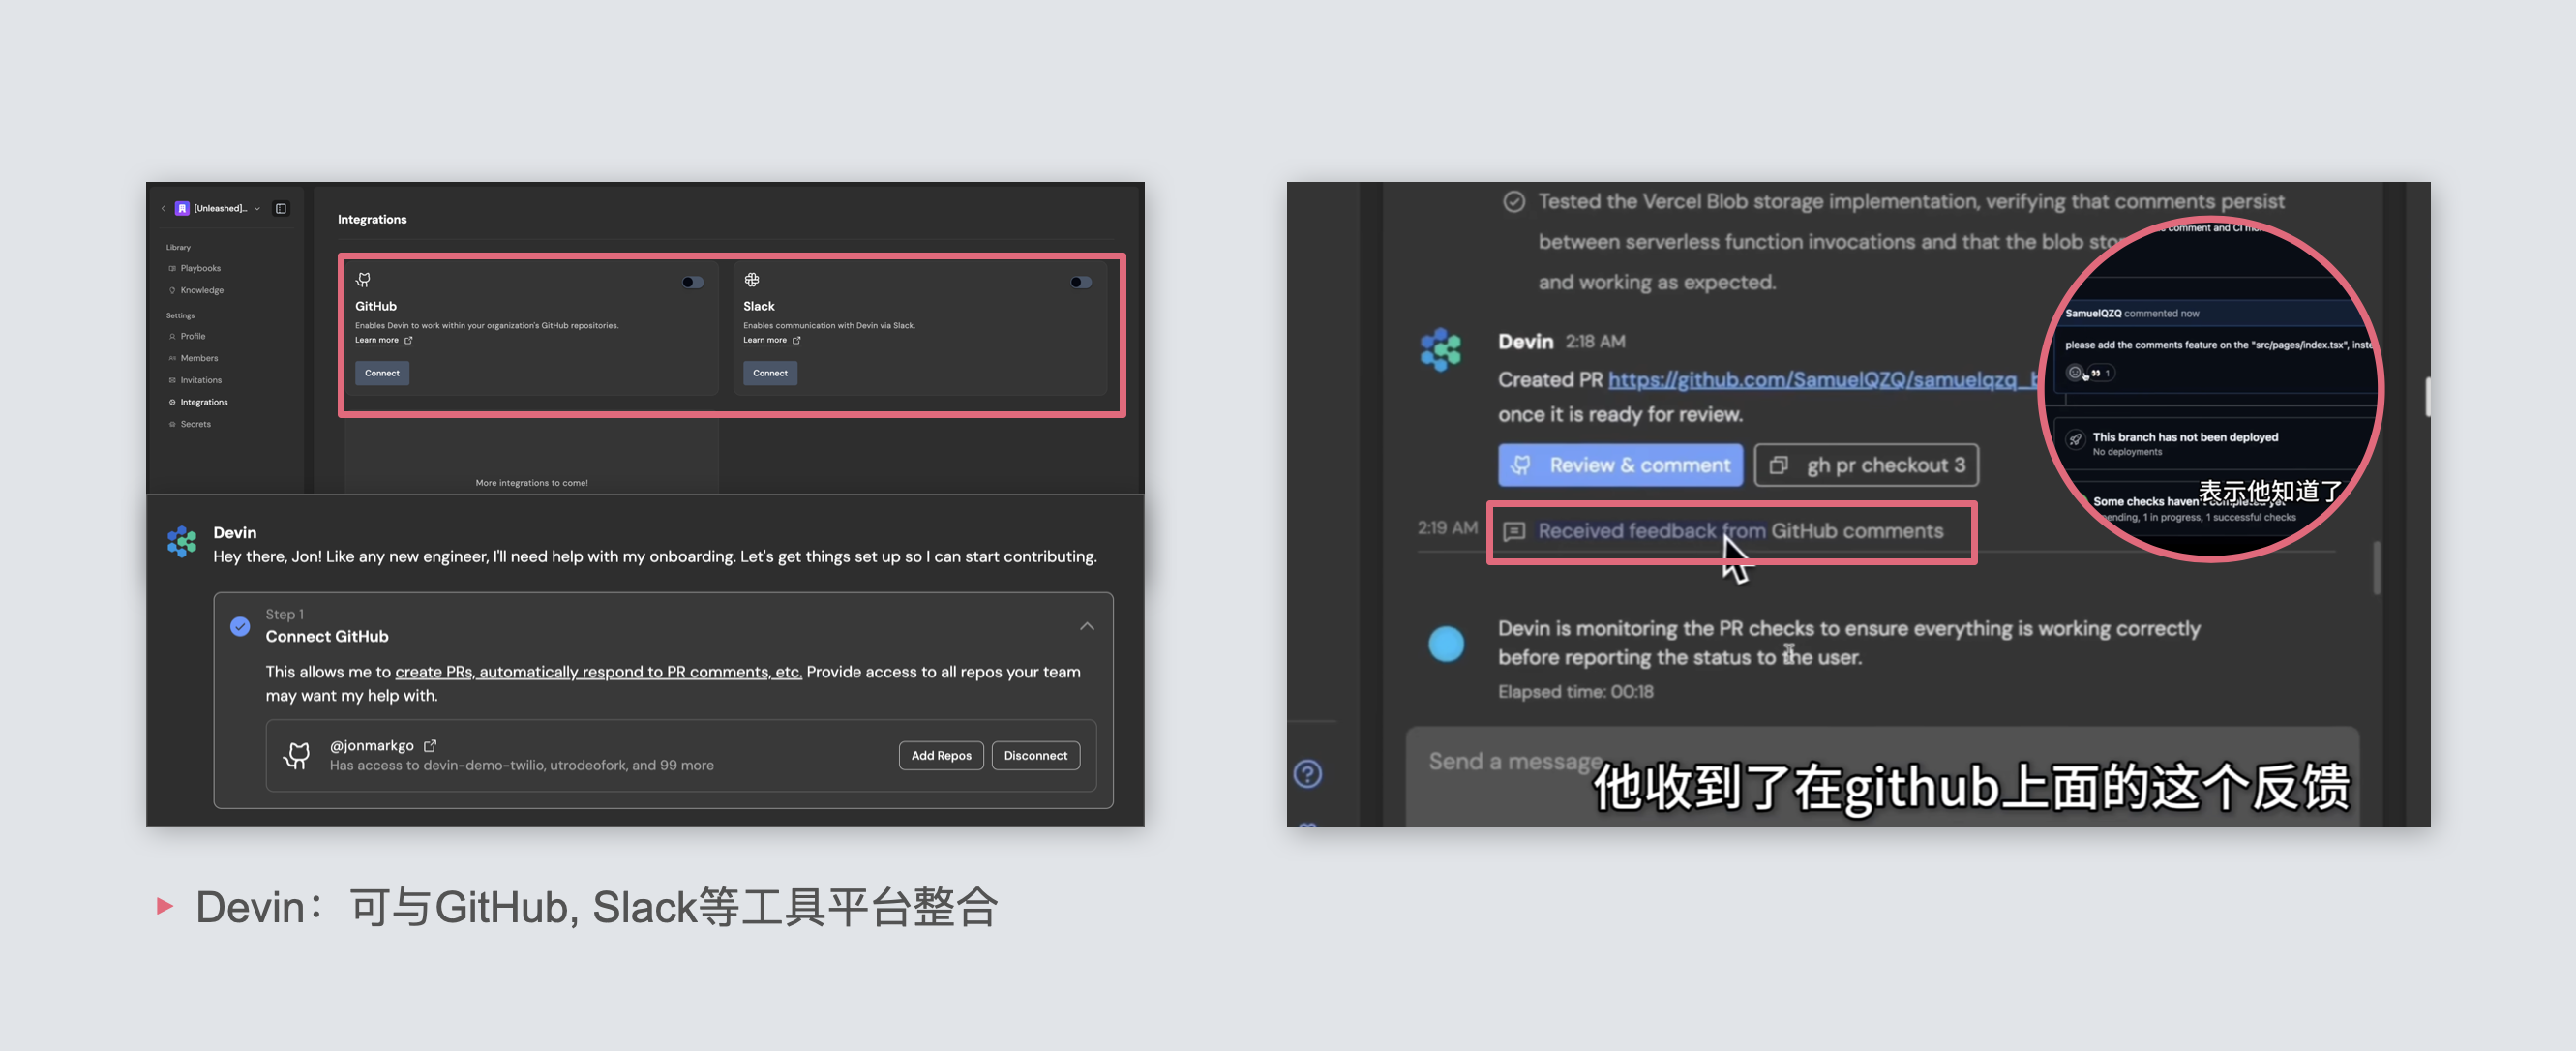Viewport: 2576px width, 1051px height.
Task: Click 'More integrations to come!' text
Action: pos(531,482)
